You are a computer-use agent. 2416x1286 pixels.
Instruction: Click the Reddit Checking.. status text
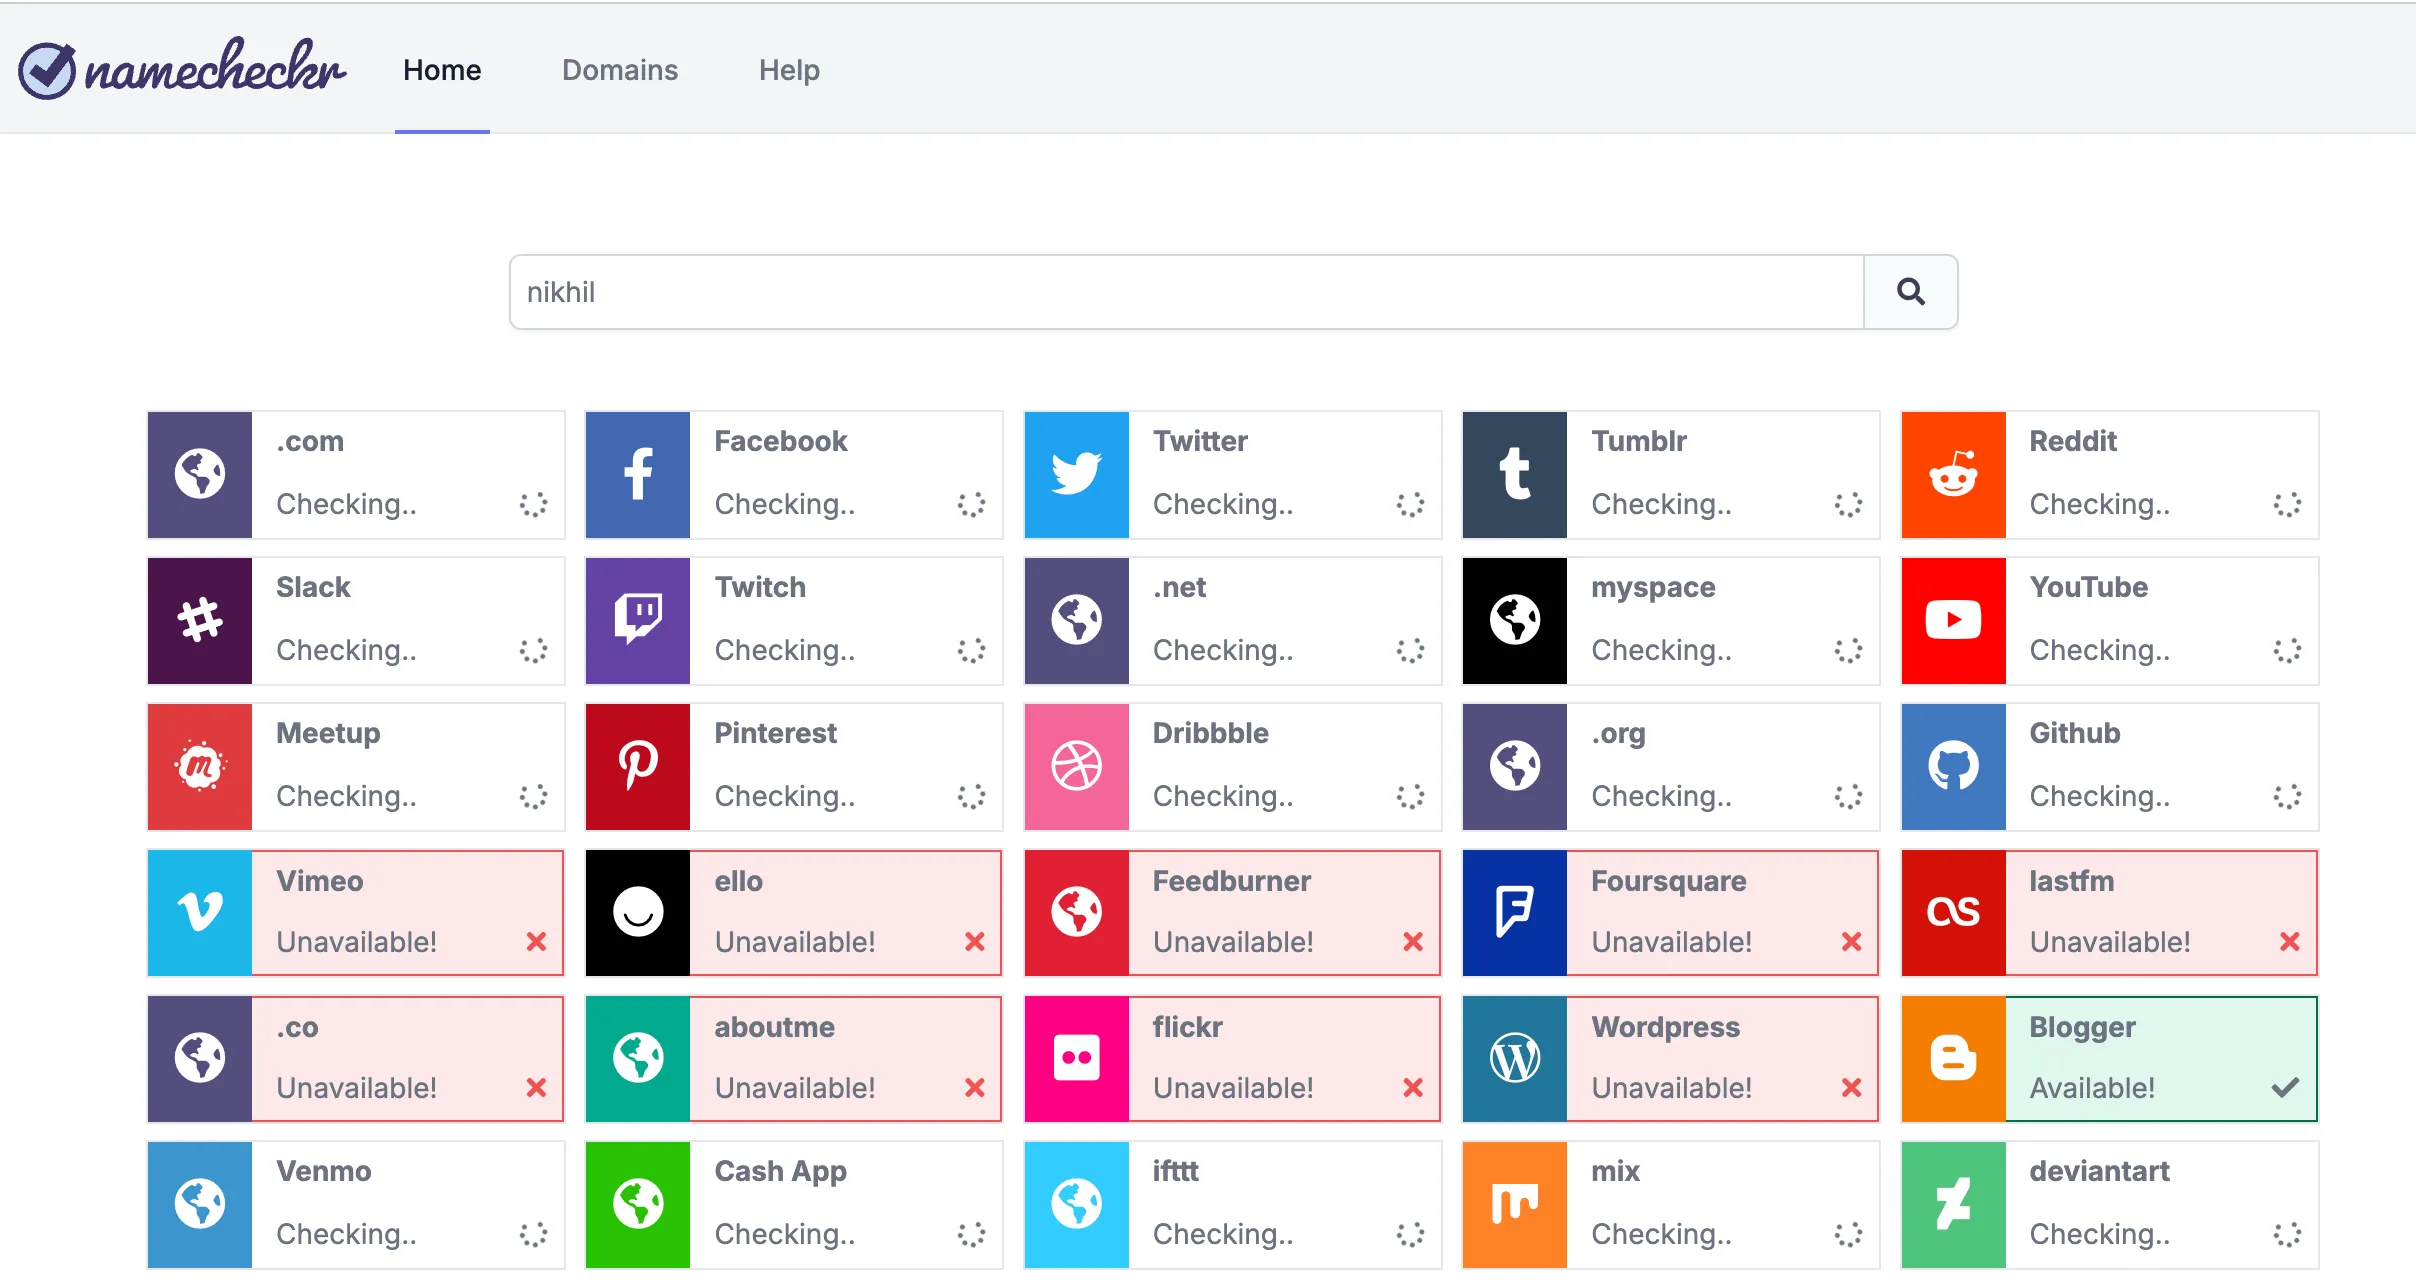[2100, 504]
